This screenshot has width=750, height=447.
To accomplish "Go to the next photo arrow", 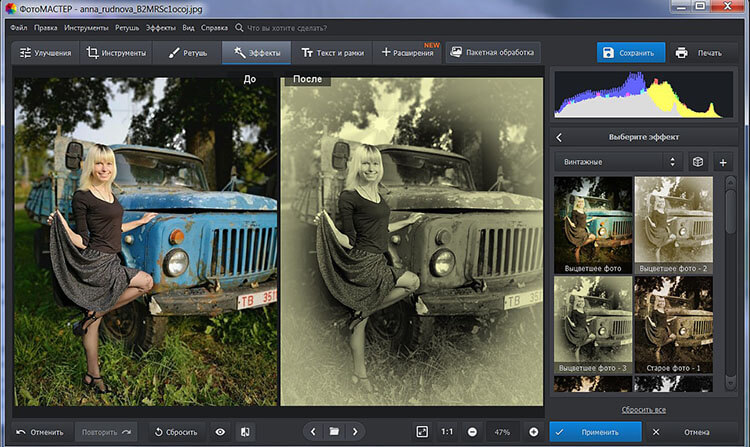I will click(356, 431).
